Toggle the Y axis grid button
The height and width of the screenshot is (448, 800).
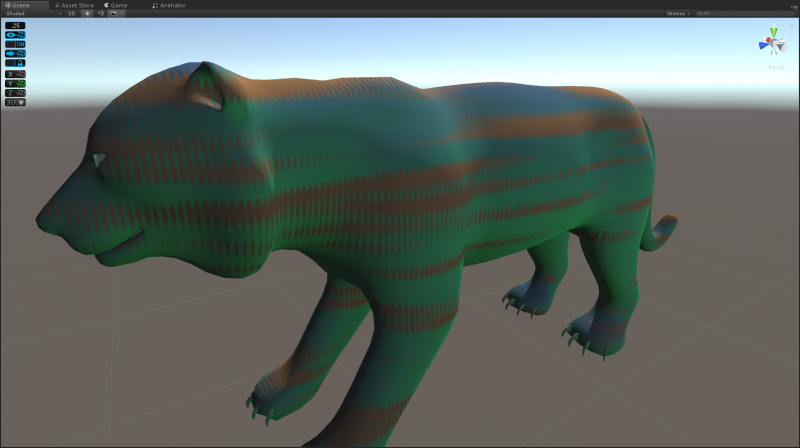pyautogui.click(x=15, y=83)
